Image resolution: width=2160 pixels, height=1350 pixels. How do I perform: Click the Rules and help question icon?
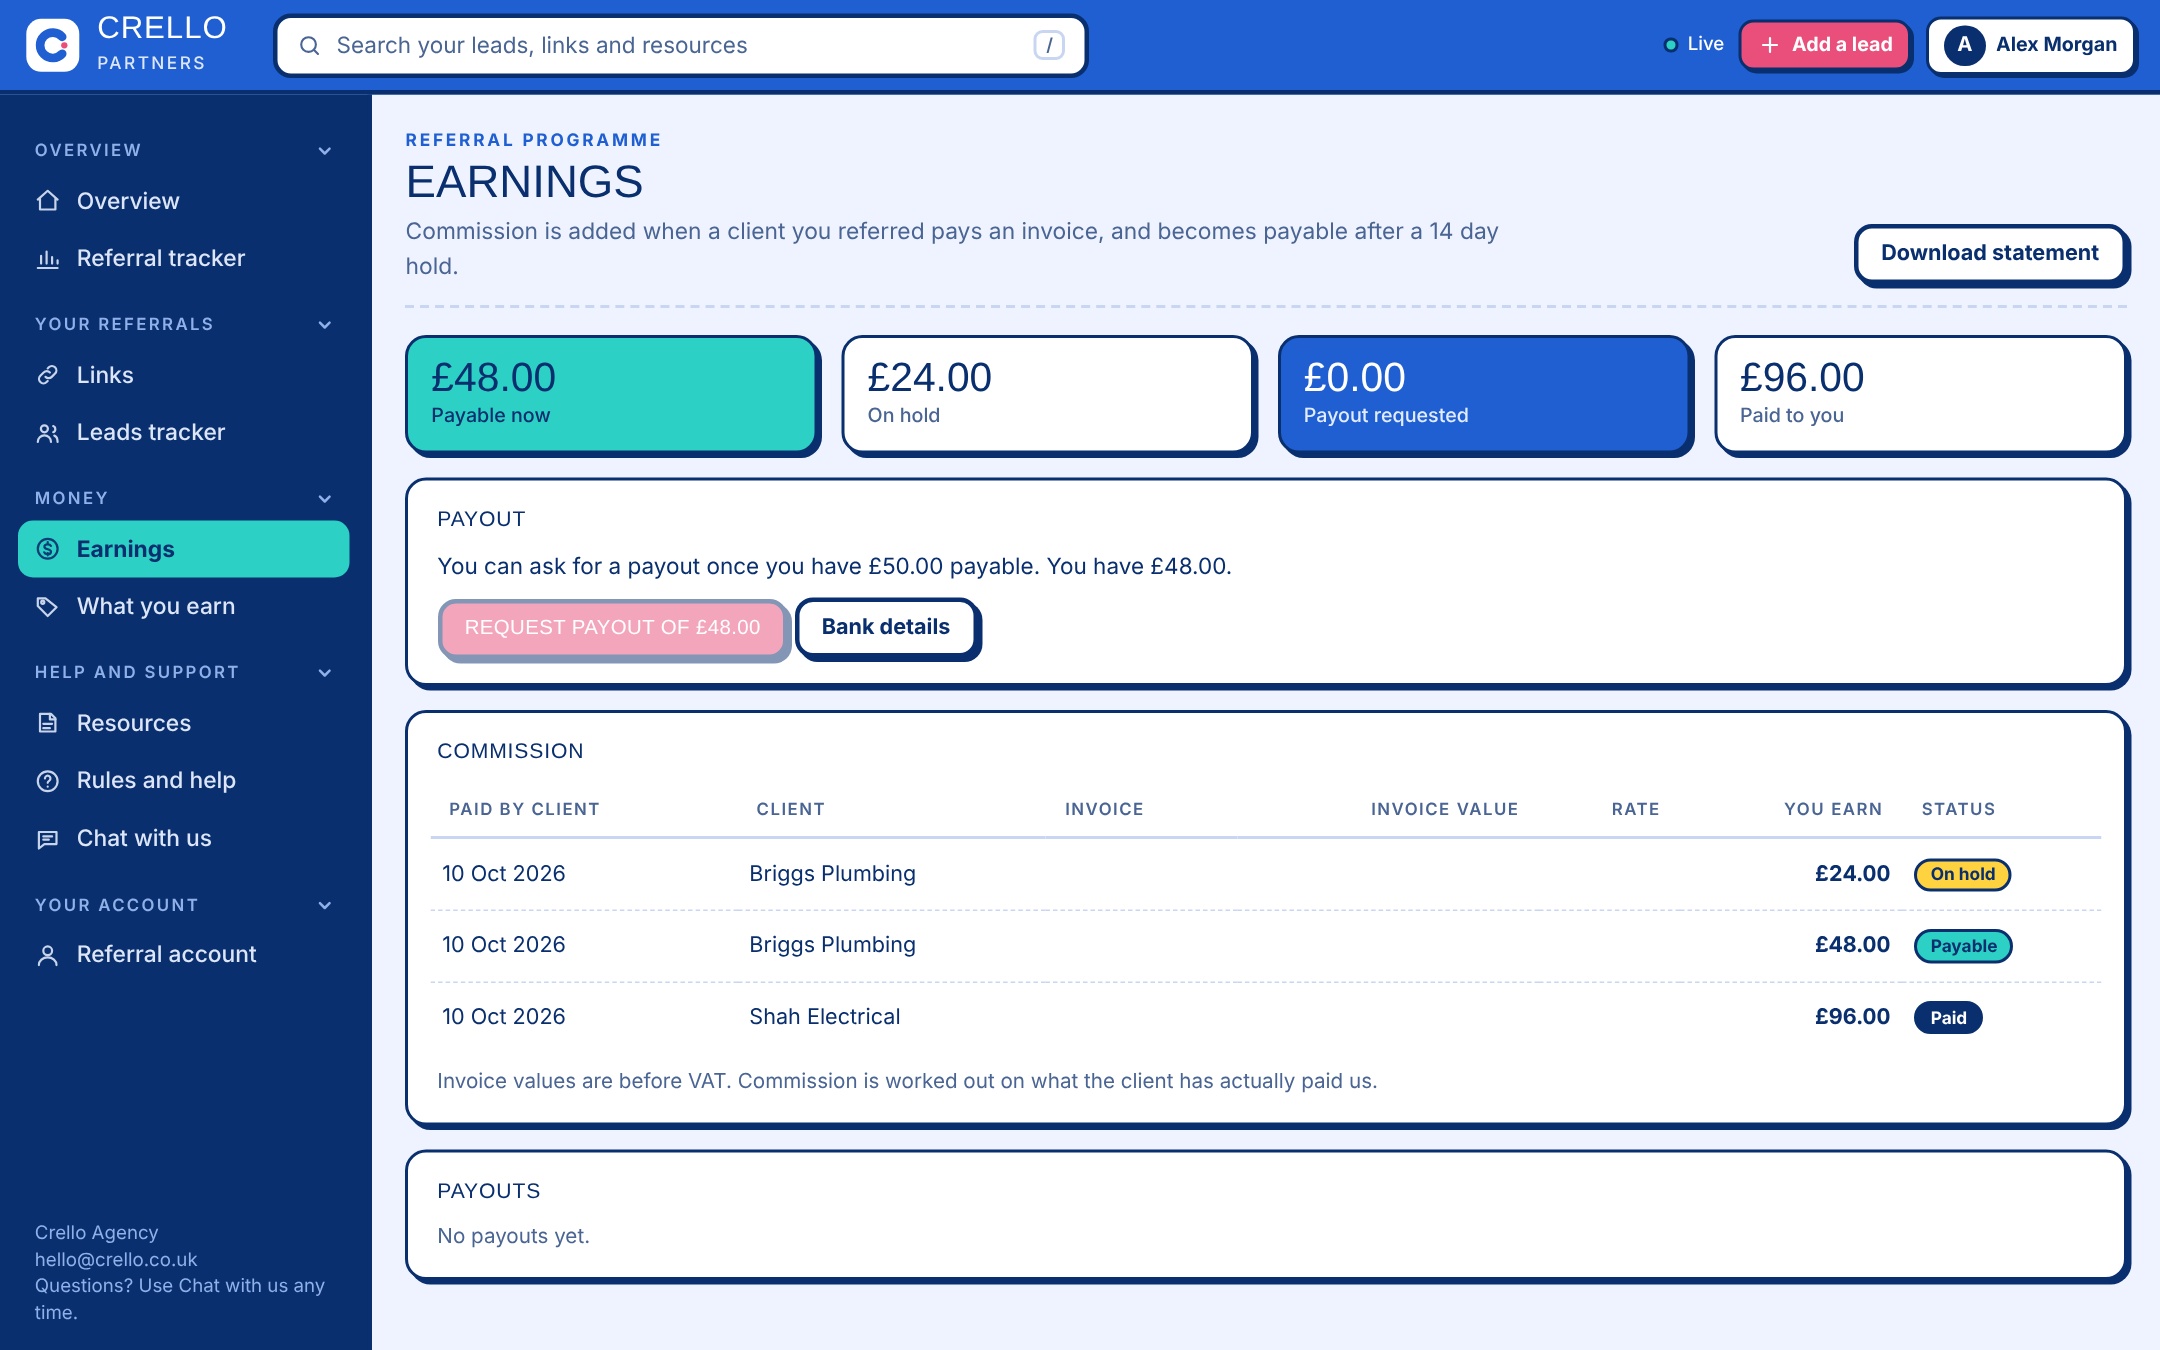click(47, 780)
